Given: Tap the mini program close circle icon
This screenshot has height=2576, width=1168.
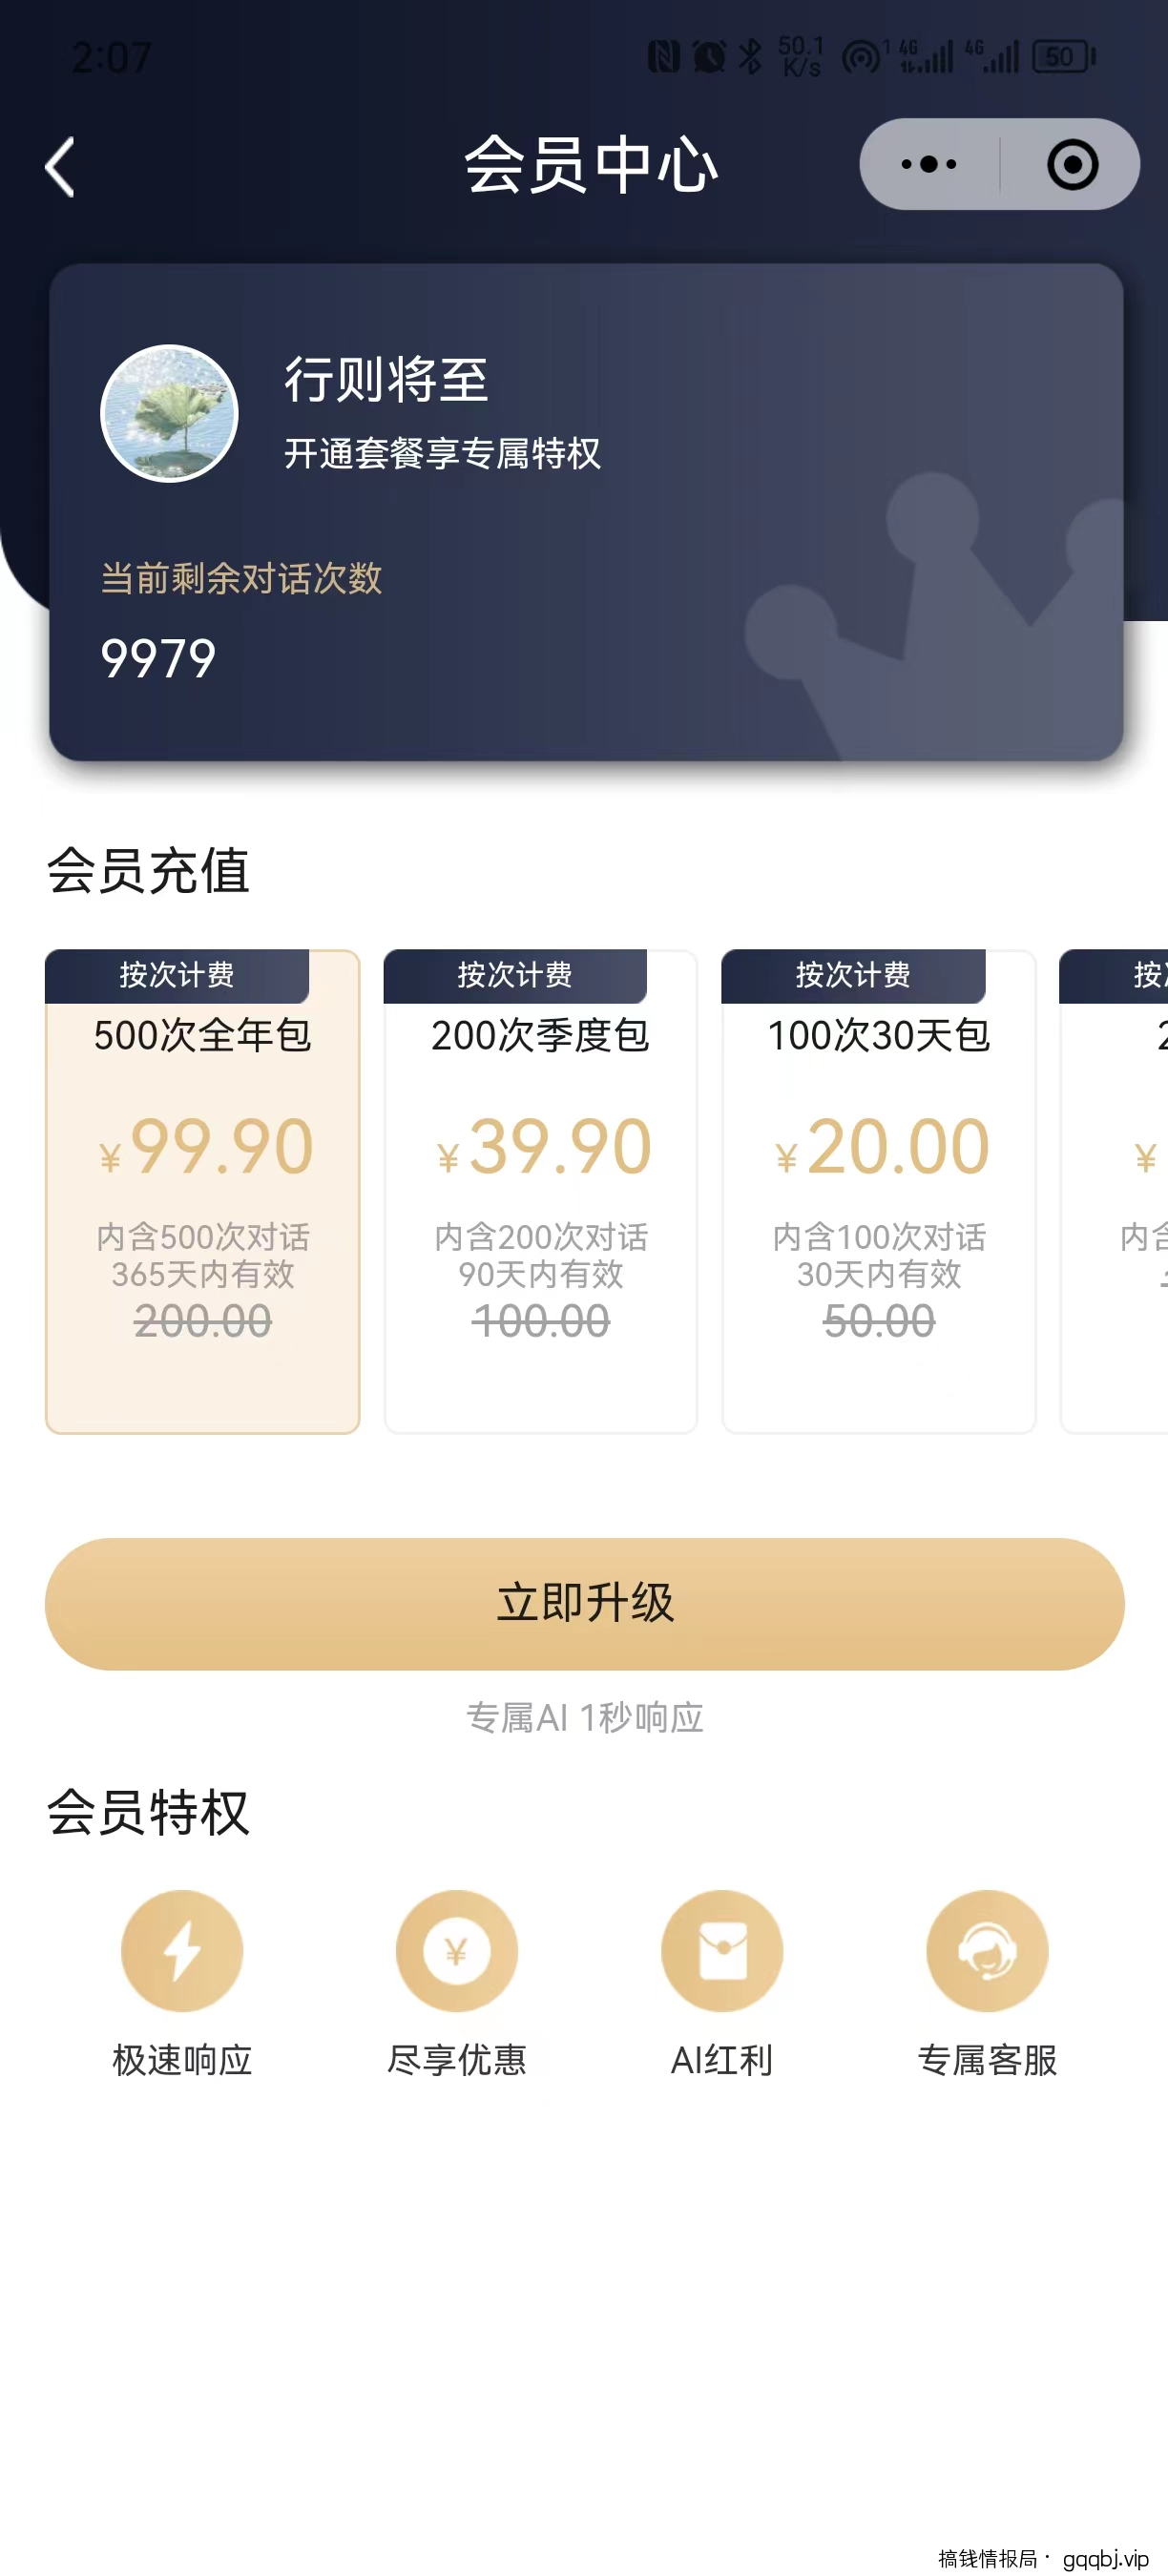Looking at the screenshot, I should tap(1072, 165).
